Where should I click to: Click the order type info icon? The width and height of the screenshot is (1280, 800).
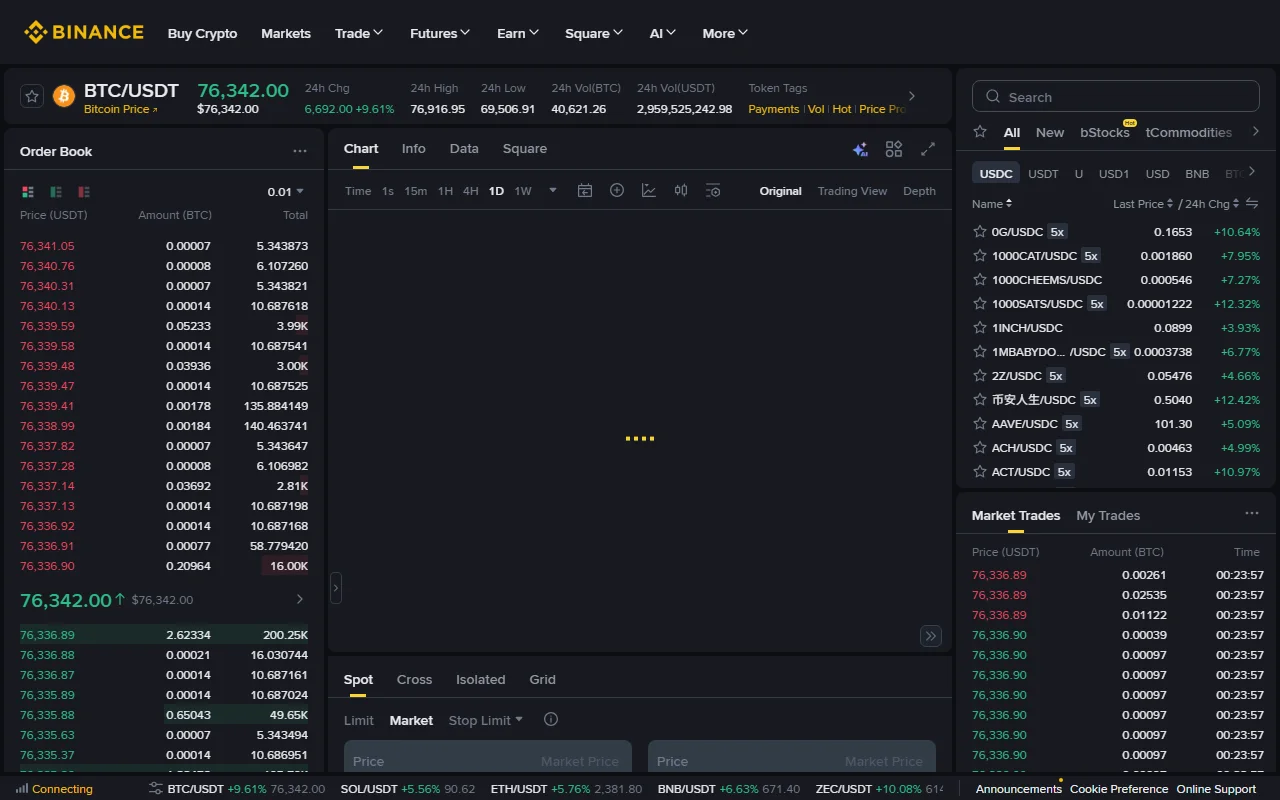[551, 719]
